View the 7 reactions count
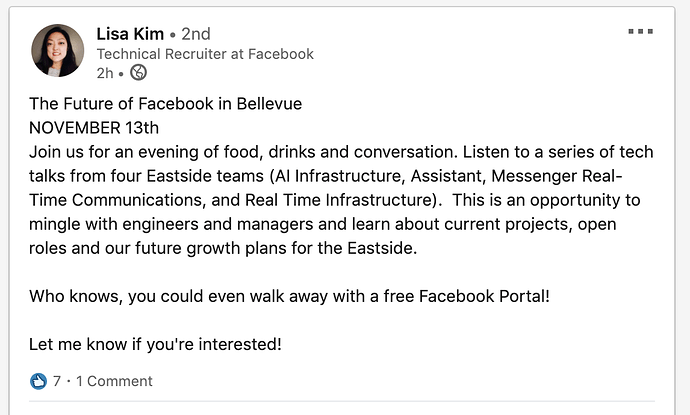 57,381
